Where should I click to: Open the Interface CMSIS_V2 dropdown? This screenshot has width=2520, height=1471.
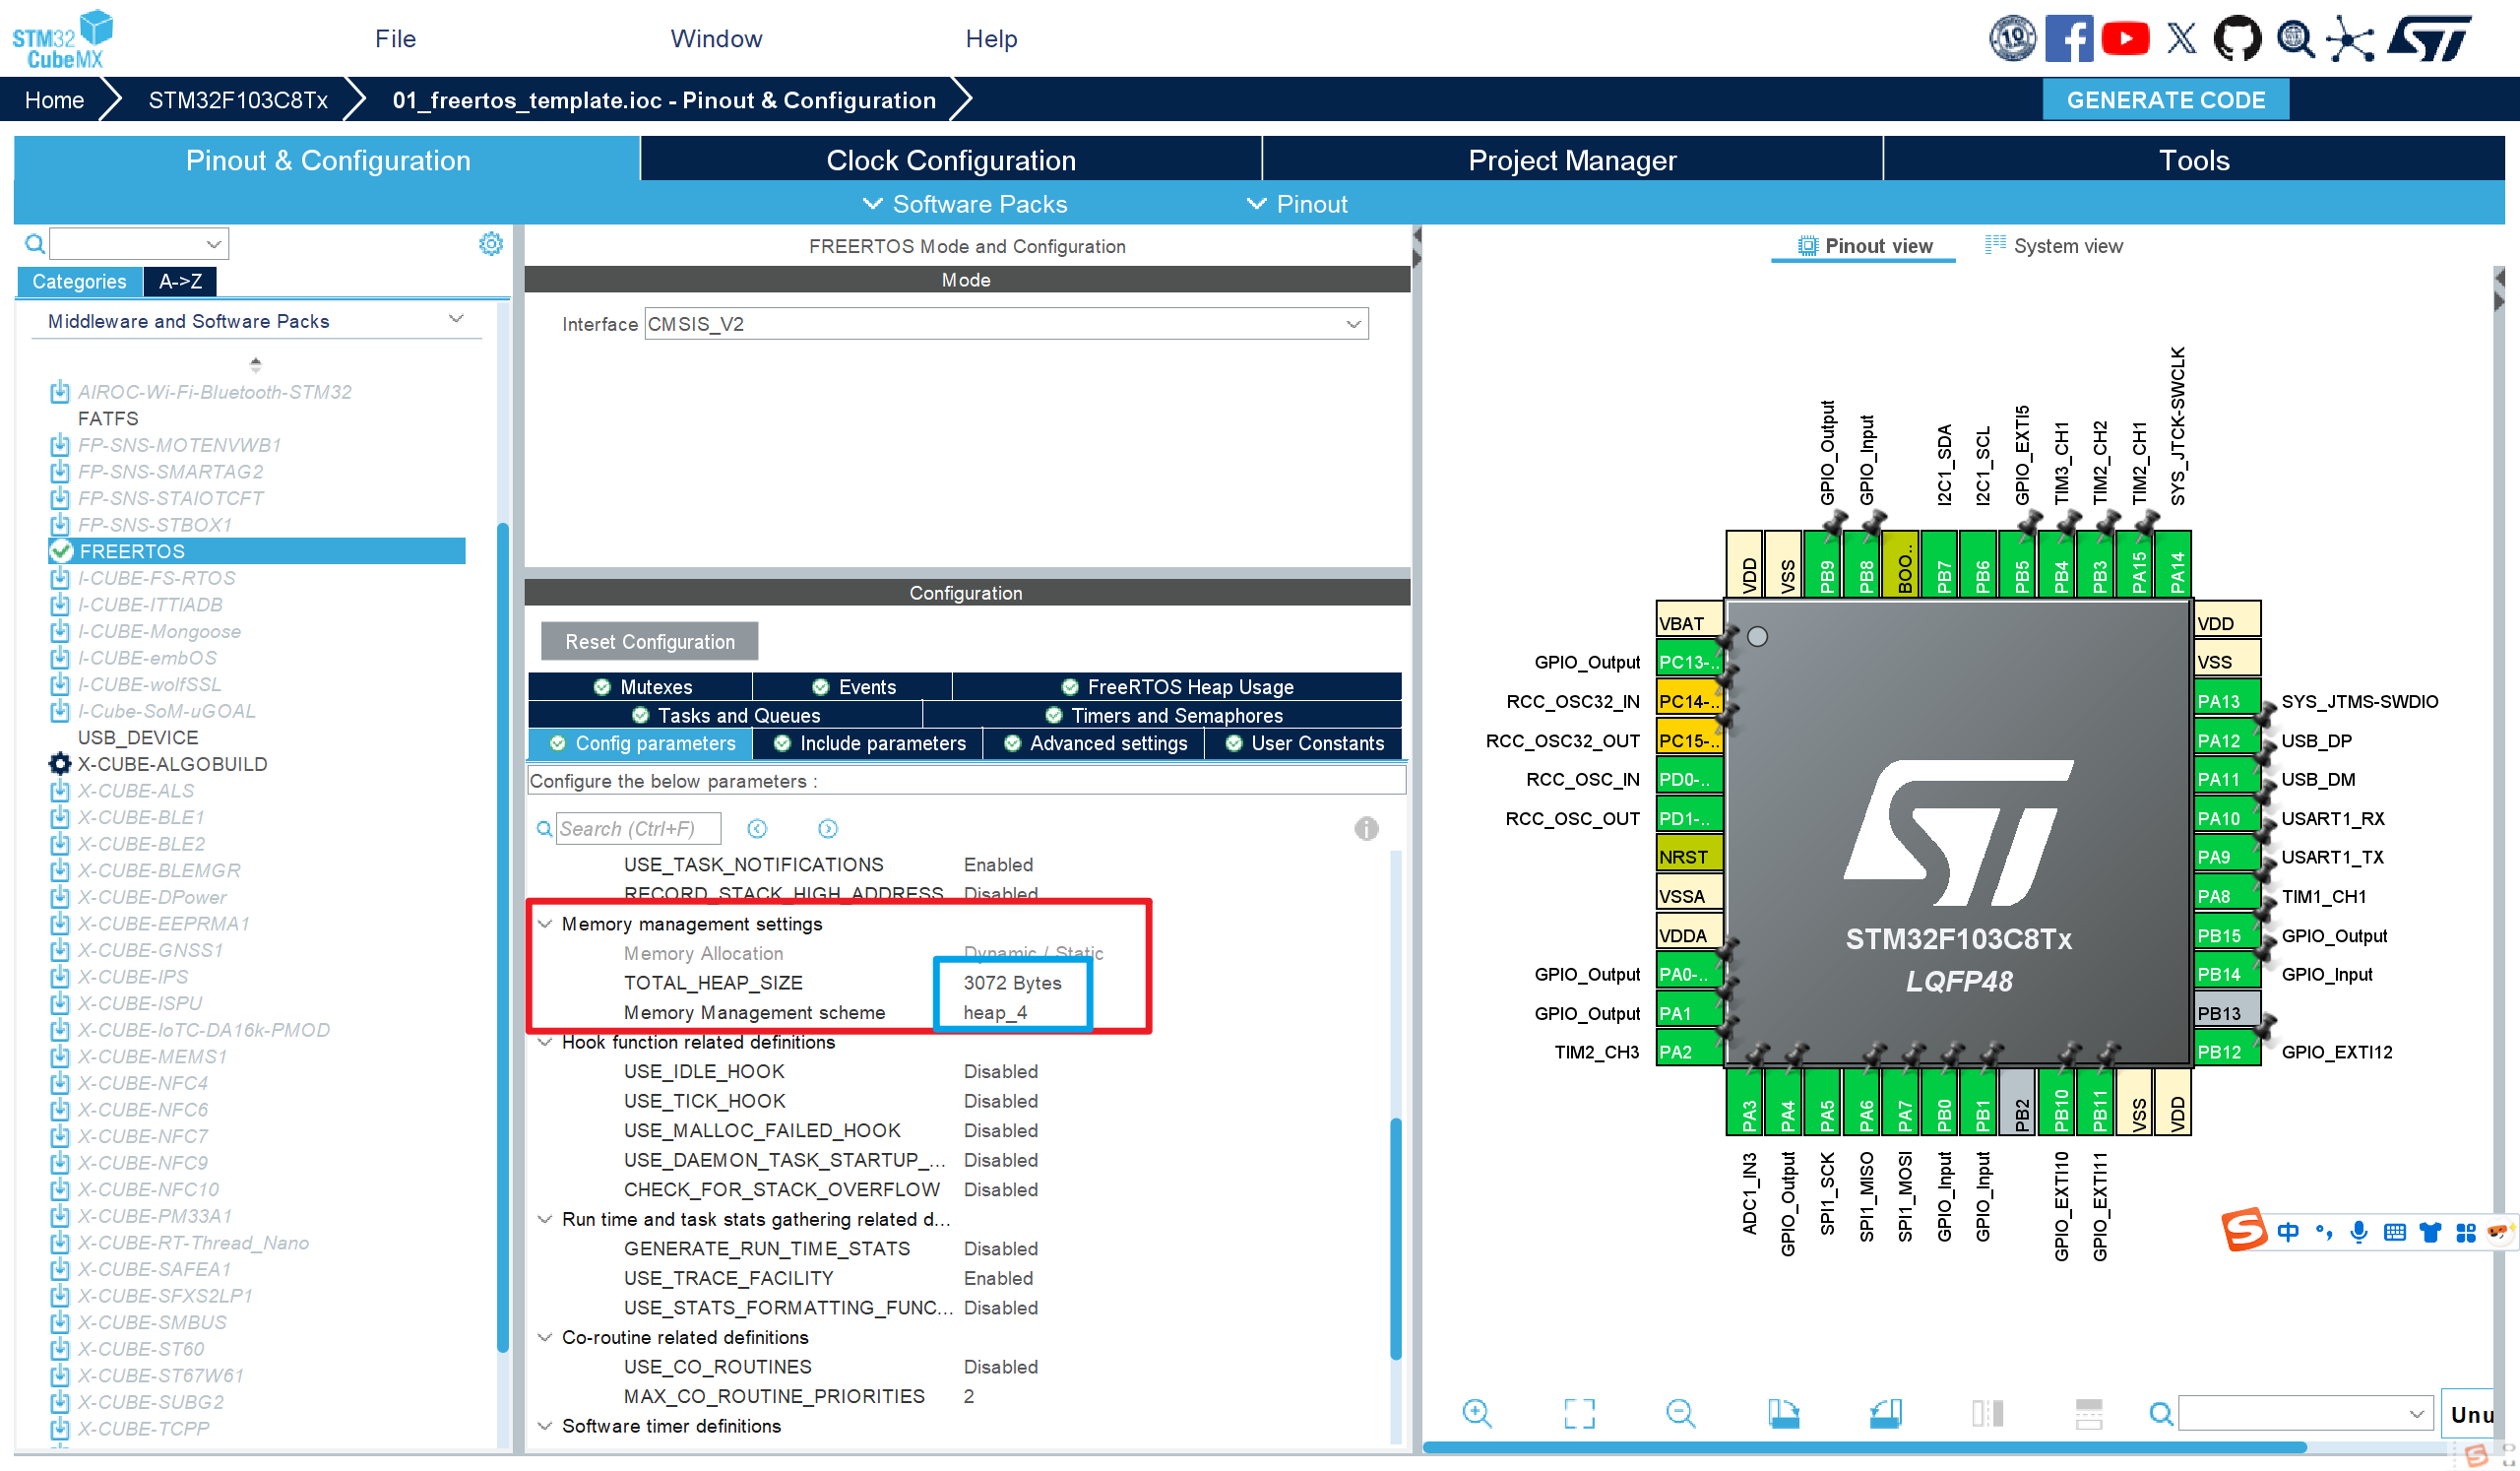[1006, 324]
